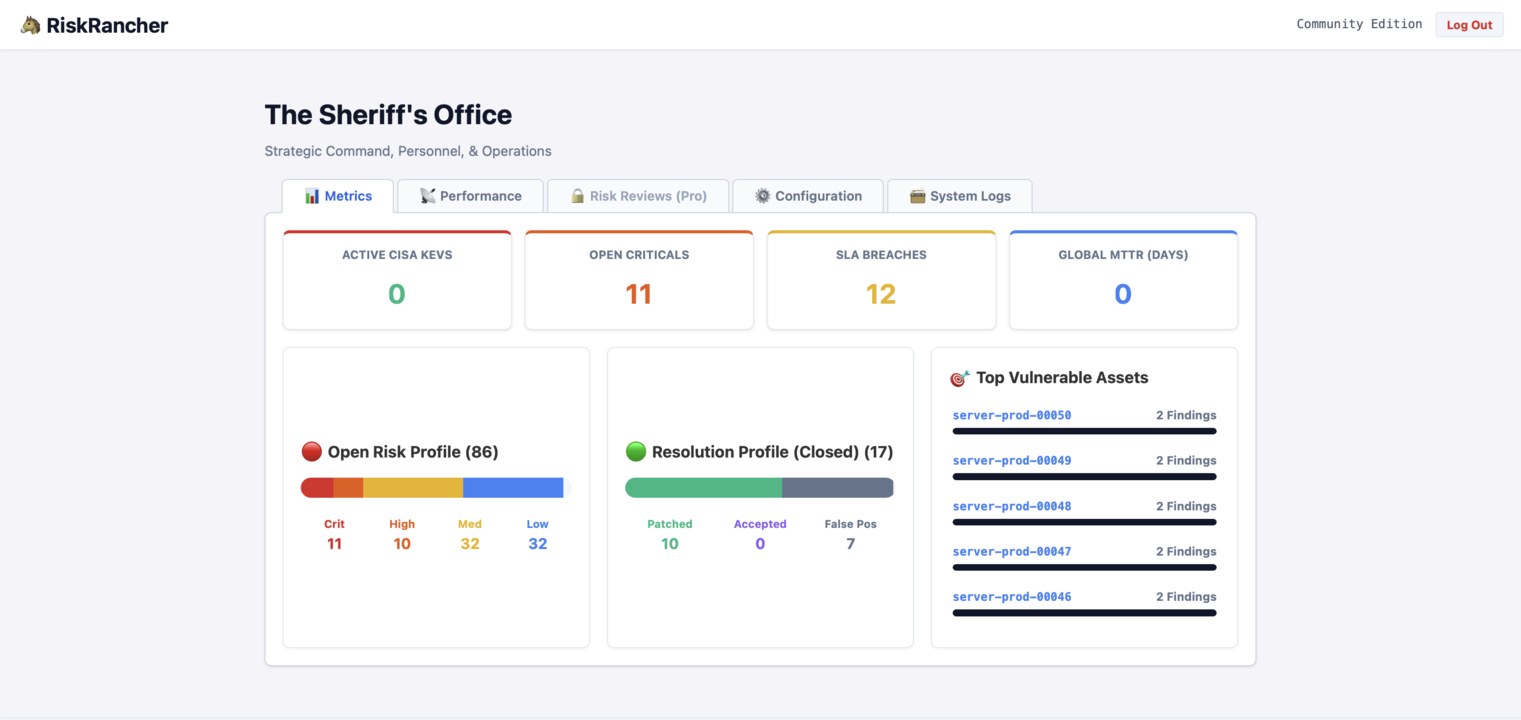Click the progress bar under server-prod-00048
Viewport: 1521px width, 720px height.
(x=1084, y=522)
